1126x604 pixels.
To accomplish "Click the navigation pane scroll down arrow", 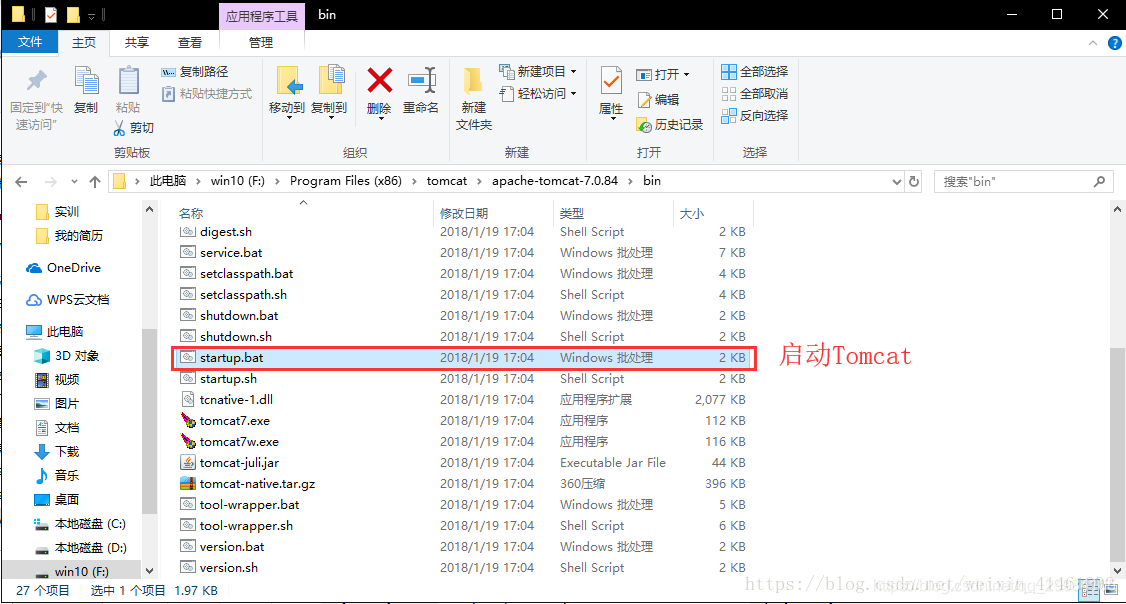I will click(149, 571).
